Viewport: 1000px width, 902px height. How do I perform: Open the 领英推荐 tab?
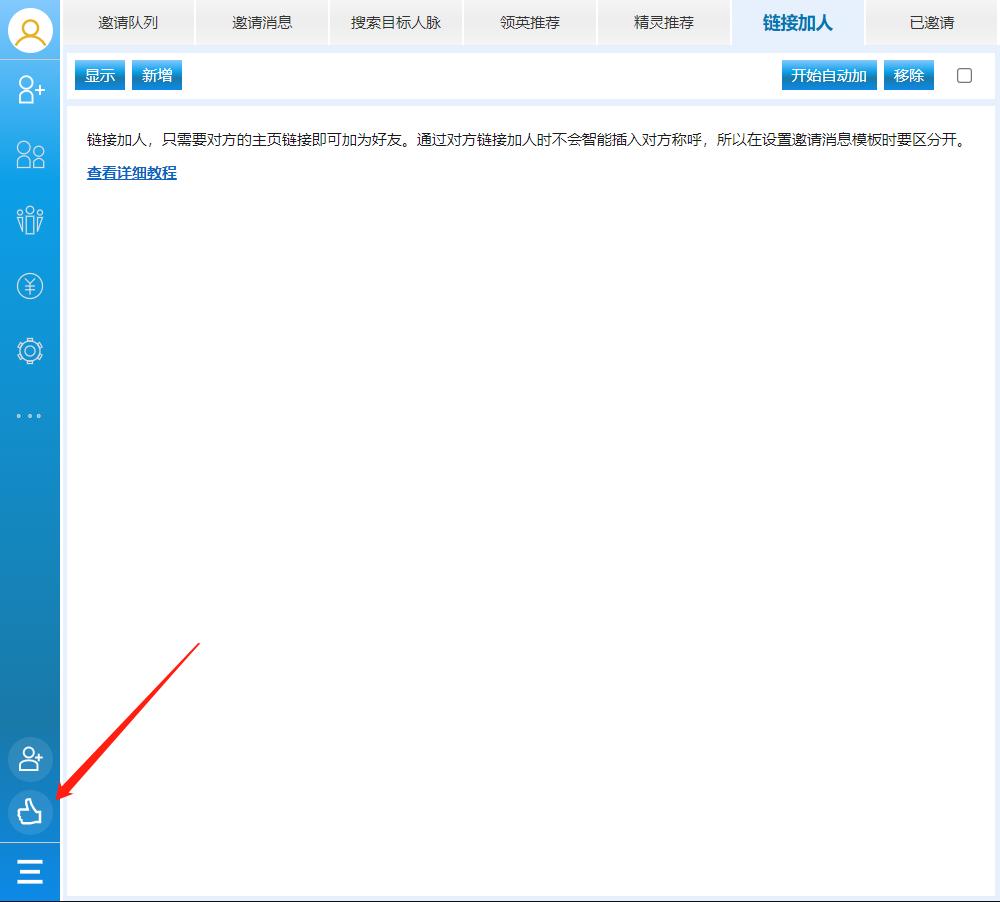point(529,22)
